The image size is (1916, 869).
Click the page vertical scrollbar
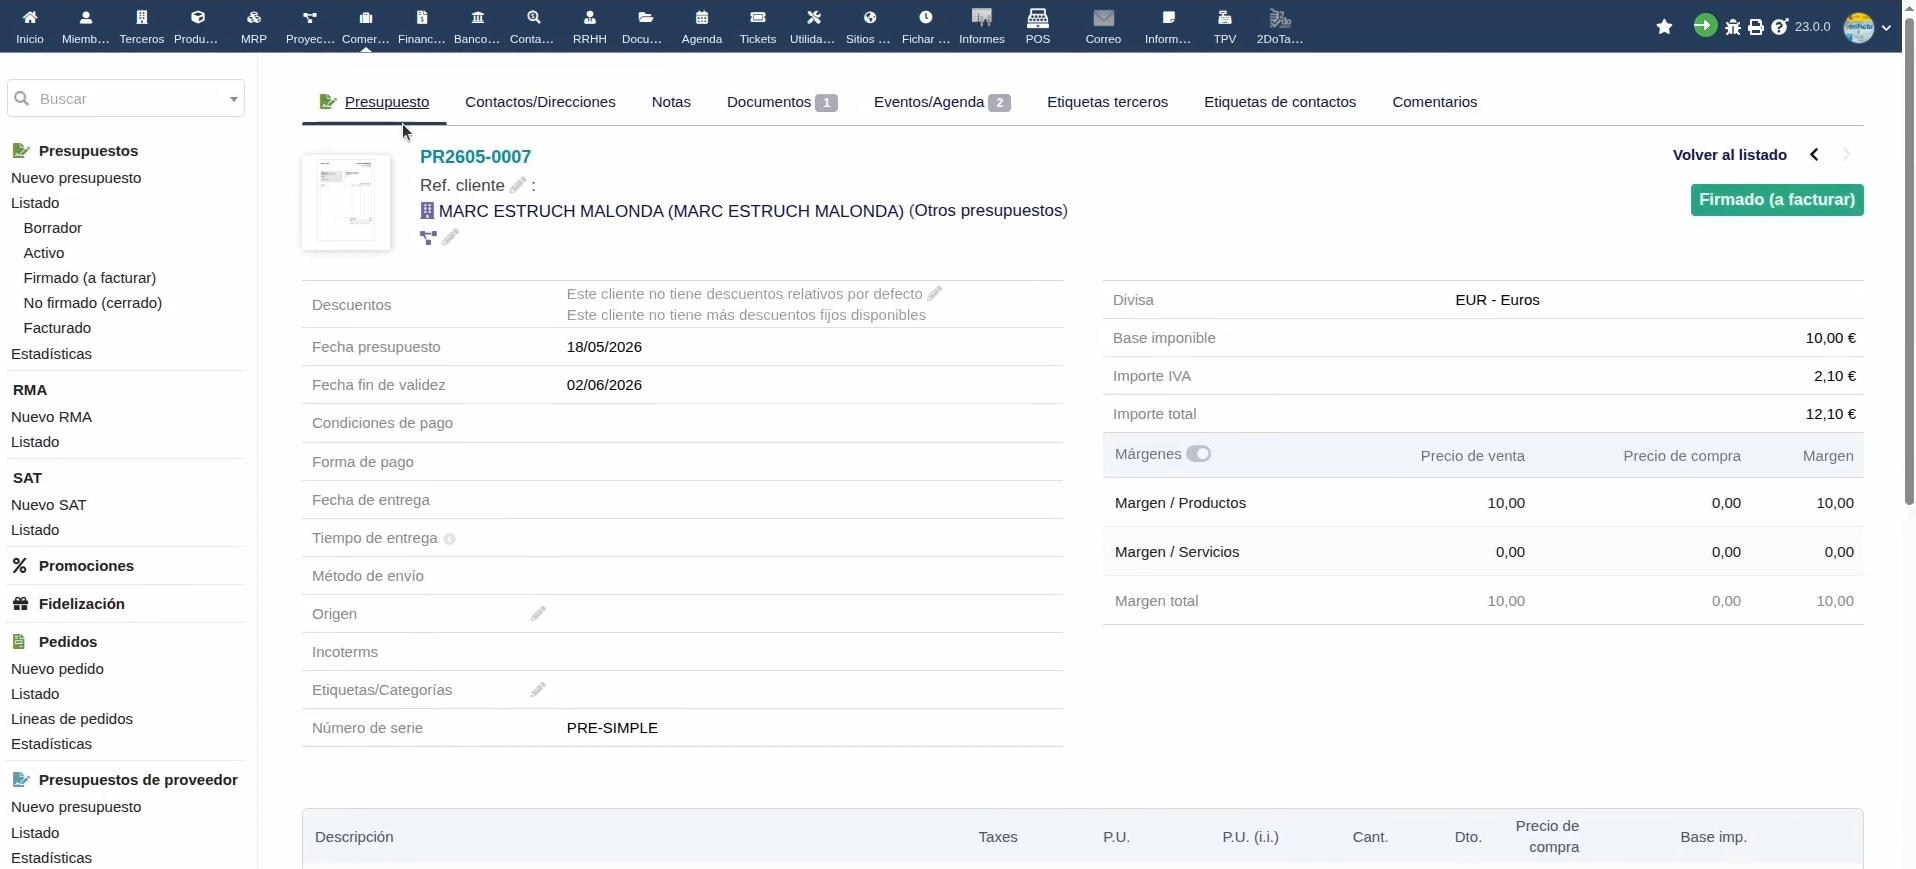point(1908,260)
